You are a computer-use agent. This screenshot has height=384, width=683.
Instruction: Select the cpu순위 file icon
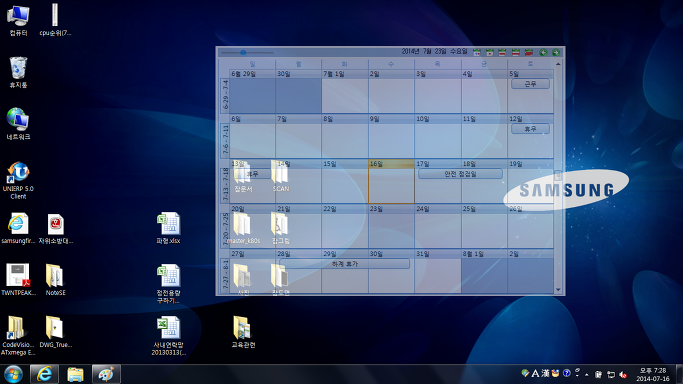click(x=55, y=21)
